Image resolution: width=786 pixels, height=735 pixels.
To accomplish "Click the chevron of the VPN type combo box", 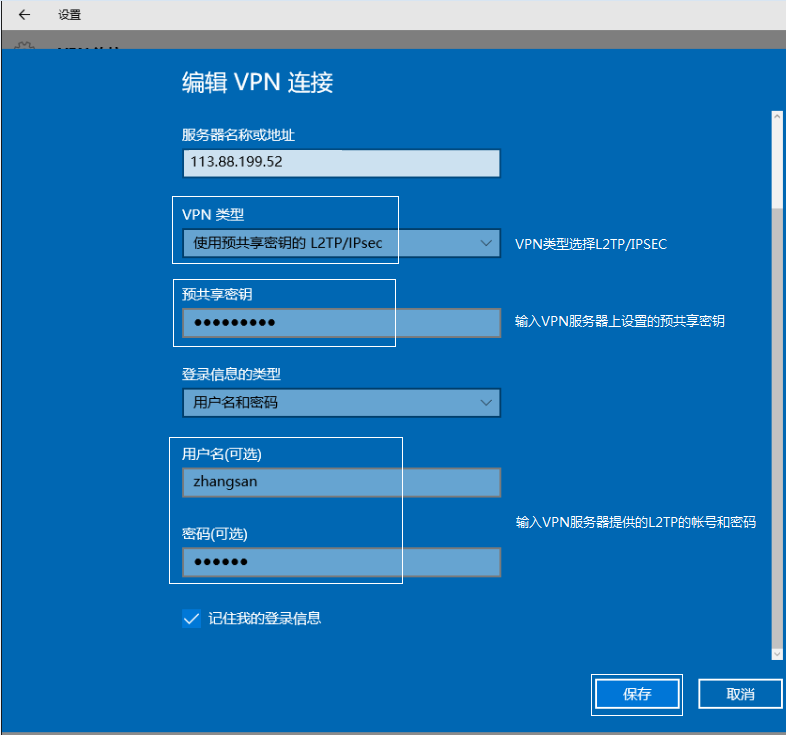I will coord(486,243).
